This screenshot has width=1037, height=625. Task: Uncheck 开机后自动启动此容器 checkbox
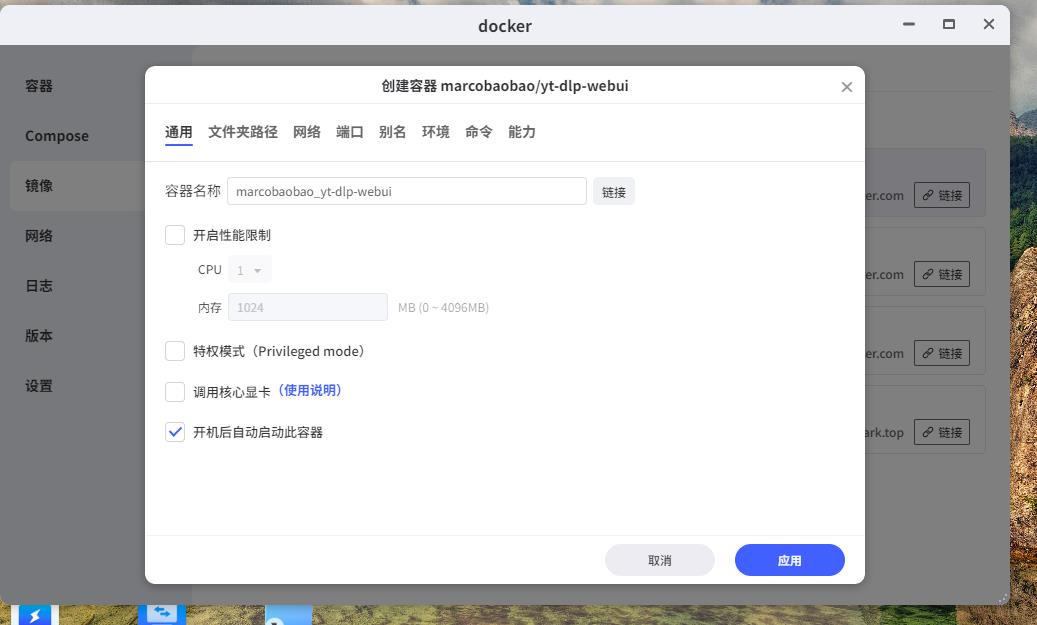pos(175,432)
